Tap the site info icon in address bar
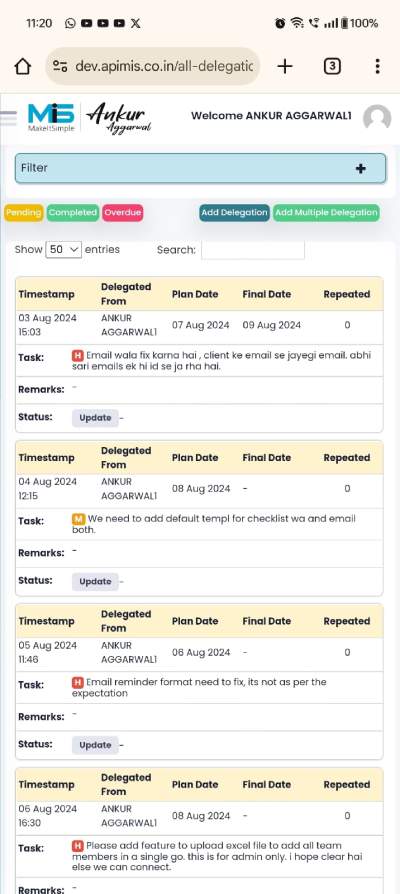The width and height of the screenshot is (400, 894). click(x=60, y=66)
